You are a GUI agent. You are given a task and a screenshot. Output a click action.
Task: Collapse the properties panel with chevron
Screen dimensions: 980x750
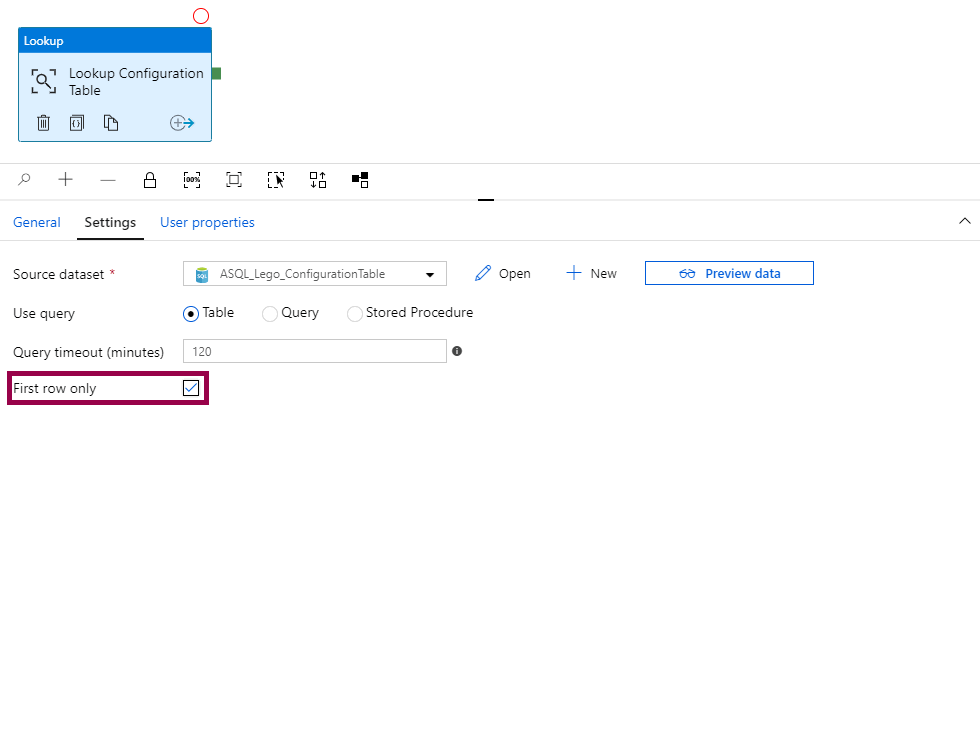pyautogui.click(x=964, y=221)
